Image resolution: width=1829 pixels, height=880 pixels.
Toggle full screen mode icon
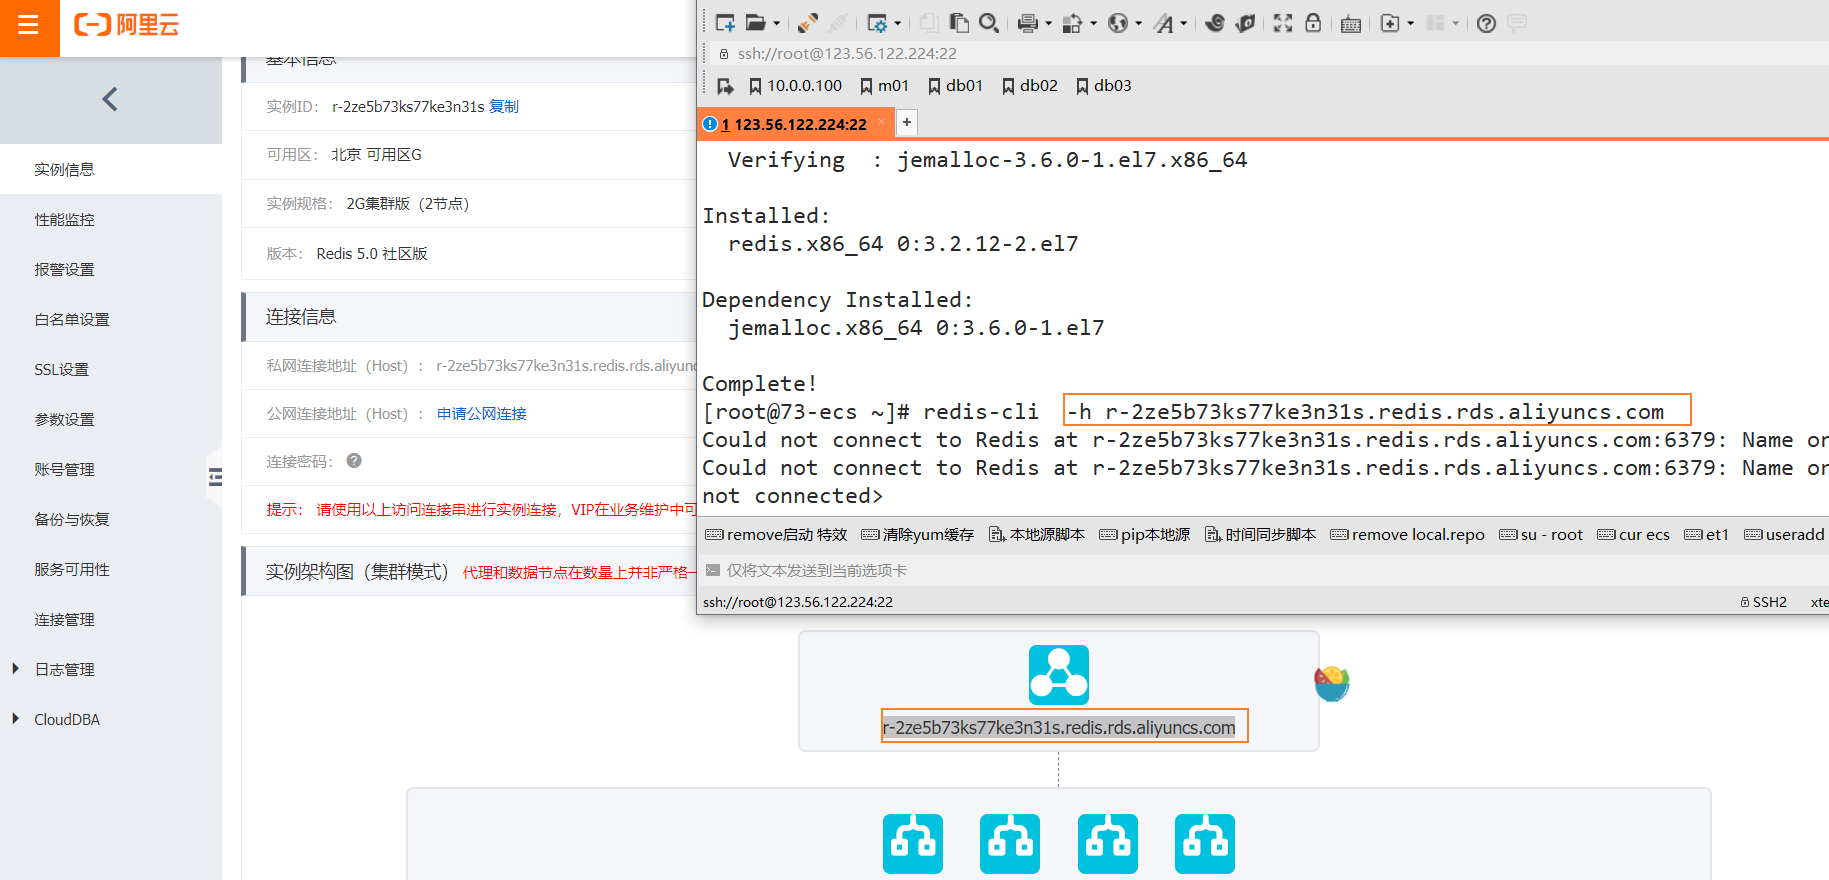pos(1283,23)
